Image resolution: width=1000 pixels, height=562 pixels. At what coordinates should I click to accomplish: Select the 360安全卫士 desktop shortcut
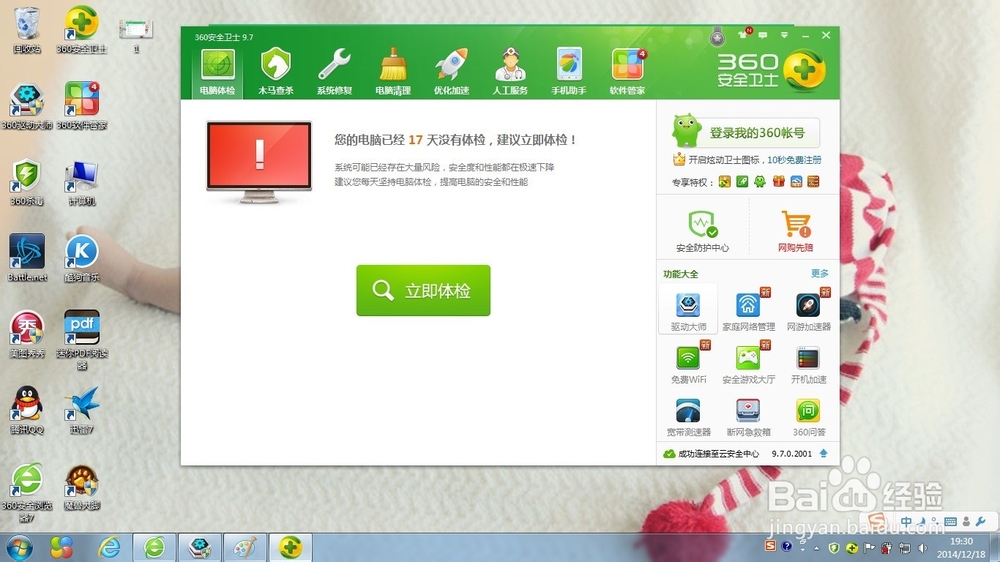82,30
